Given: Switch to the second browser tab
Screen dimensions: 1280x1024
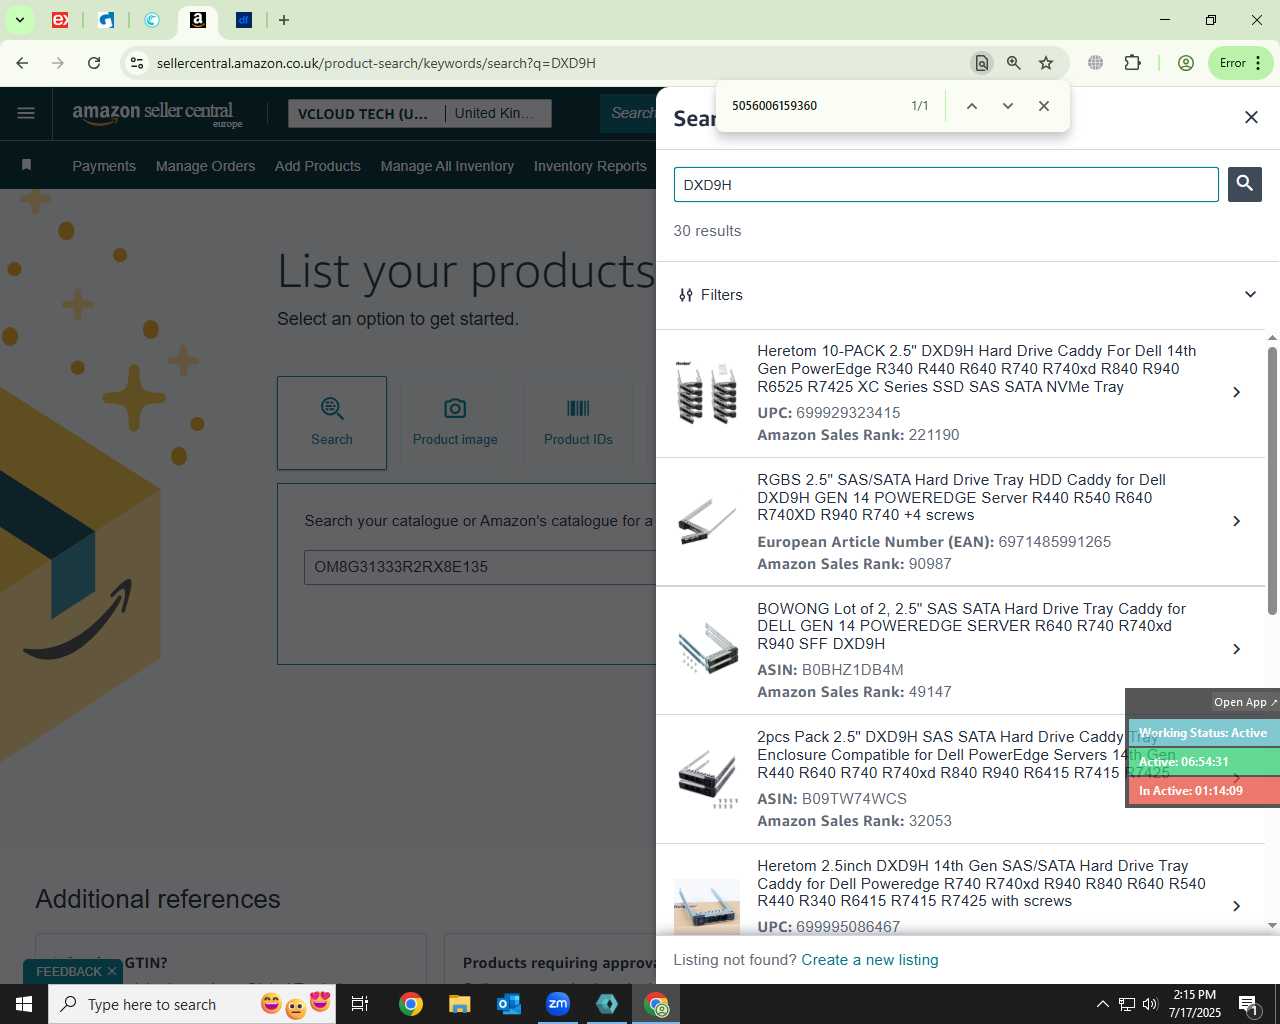Looking at the screenshot, I should pos(106,20).
